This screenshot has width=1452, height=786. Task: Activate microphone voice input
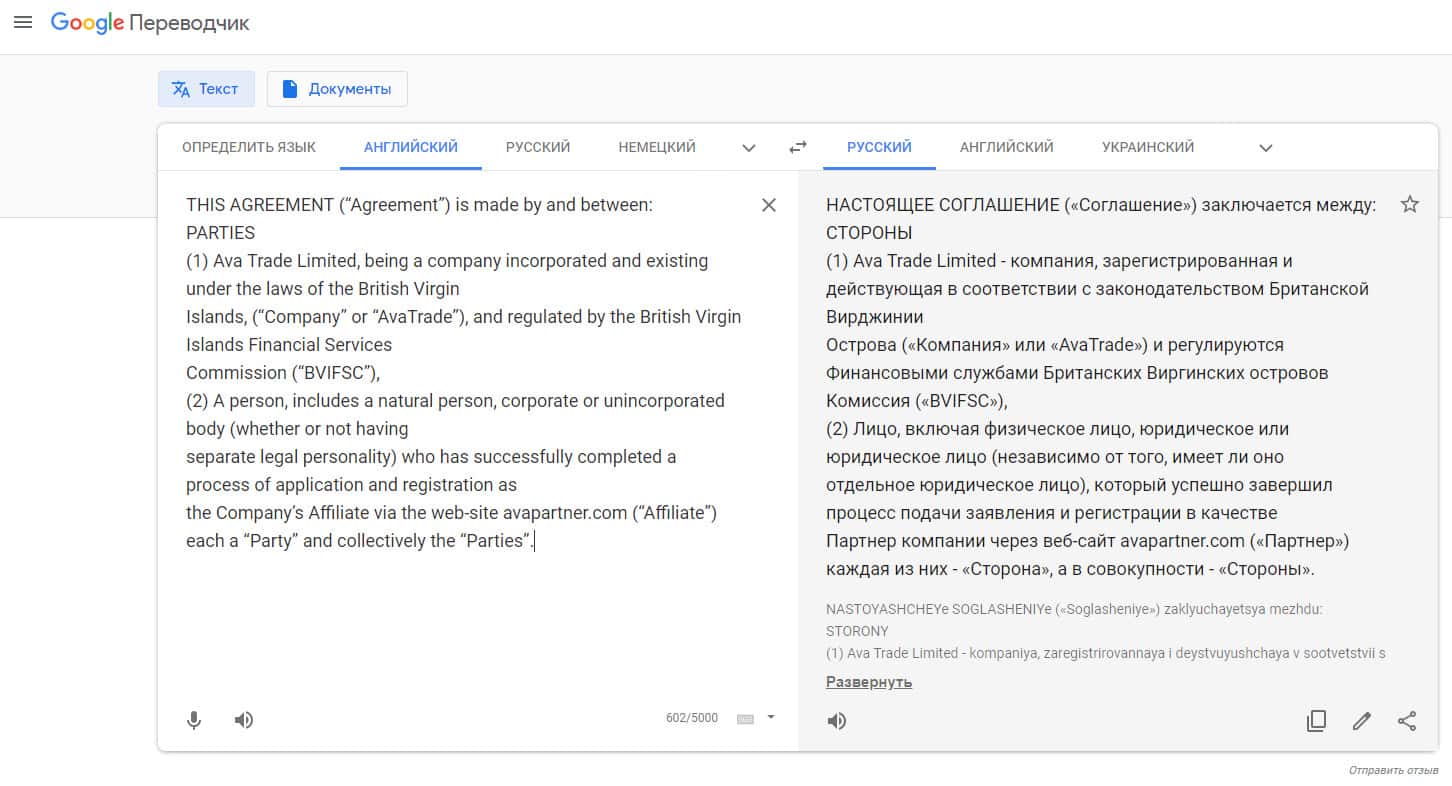point(194,720)
